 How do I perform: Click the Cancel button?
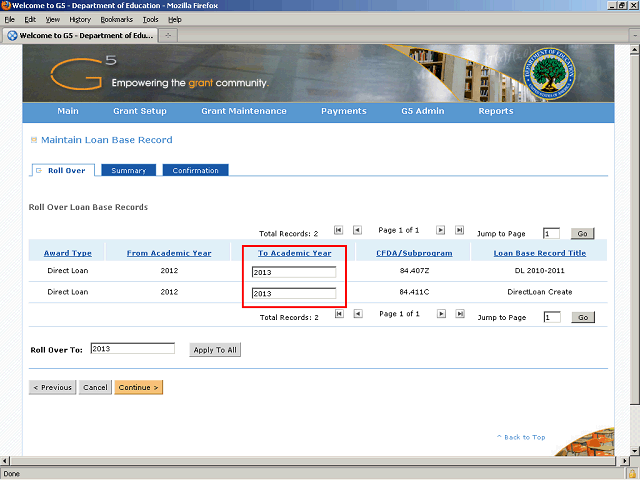(x=95, y=387)
